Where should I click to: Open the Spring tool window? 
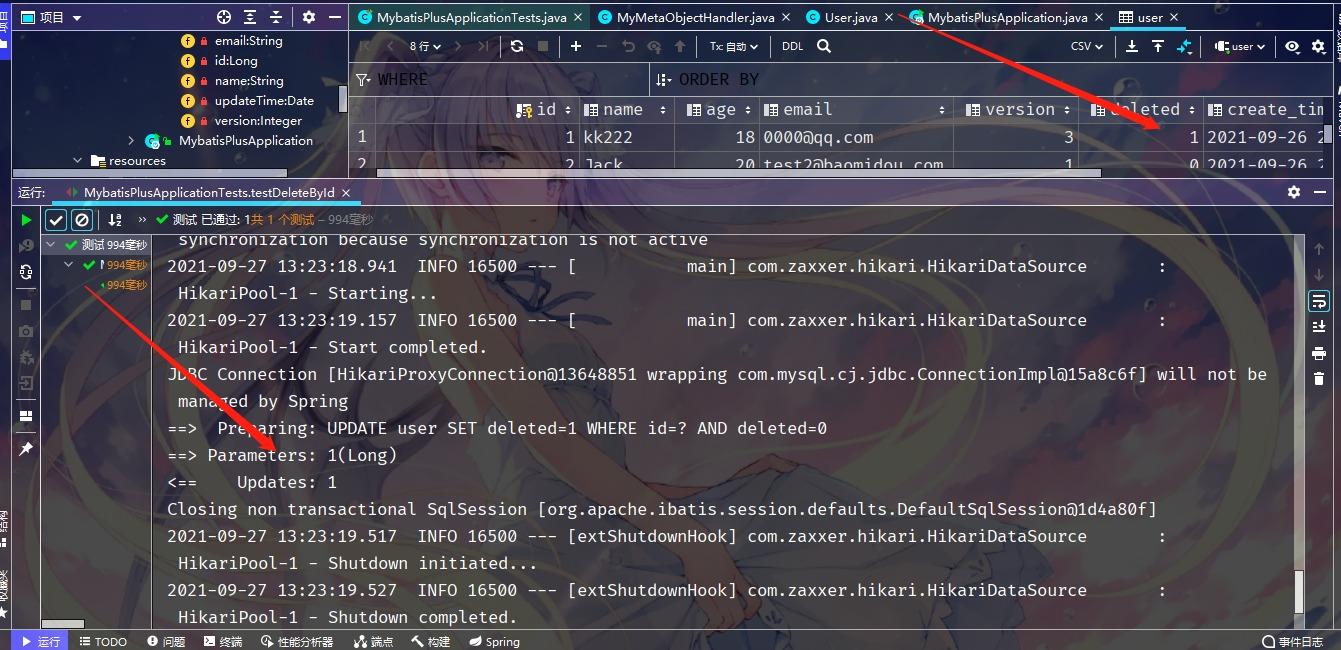pyautogui.click(x=494, y=641)
